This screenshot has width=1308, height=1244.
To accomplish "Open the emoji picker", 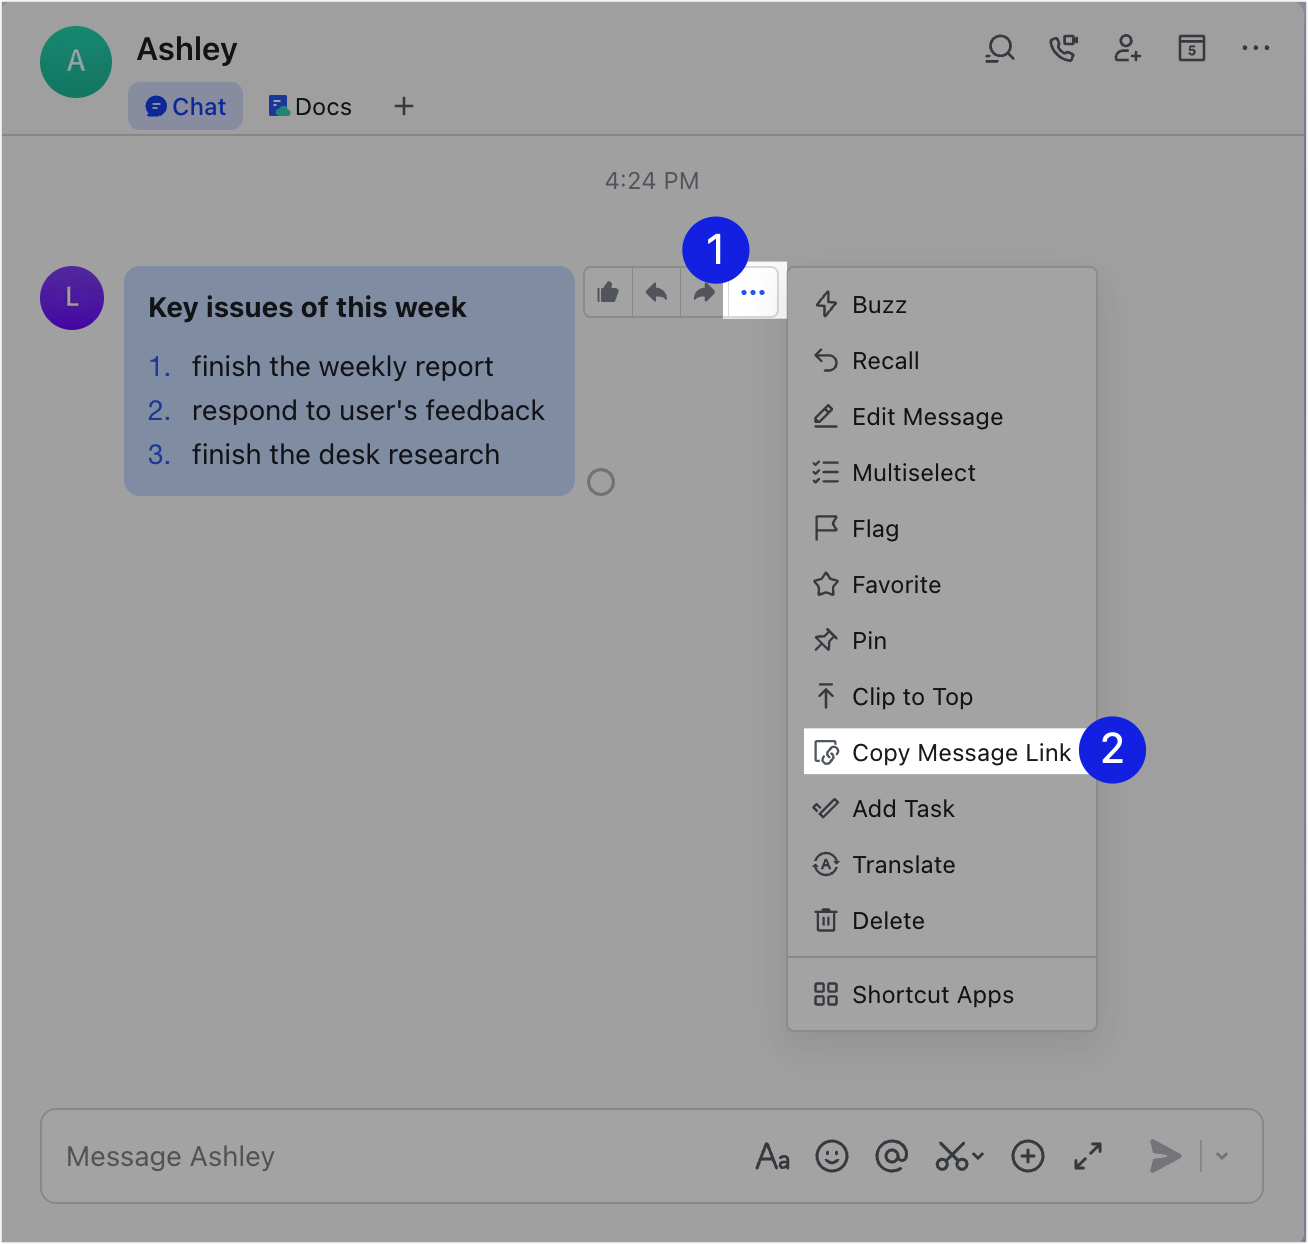I will coord(831,1156).
